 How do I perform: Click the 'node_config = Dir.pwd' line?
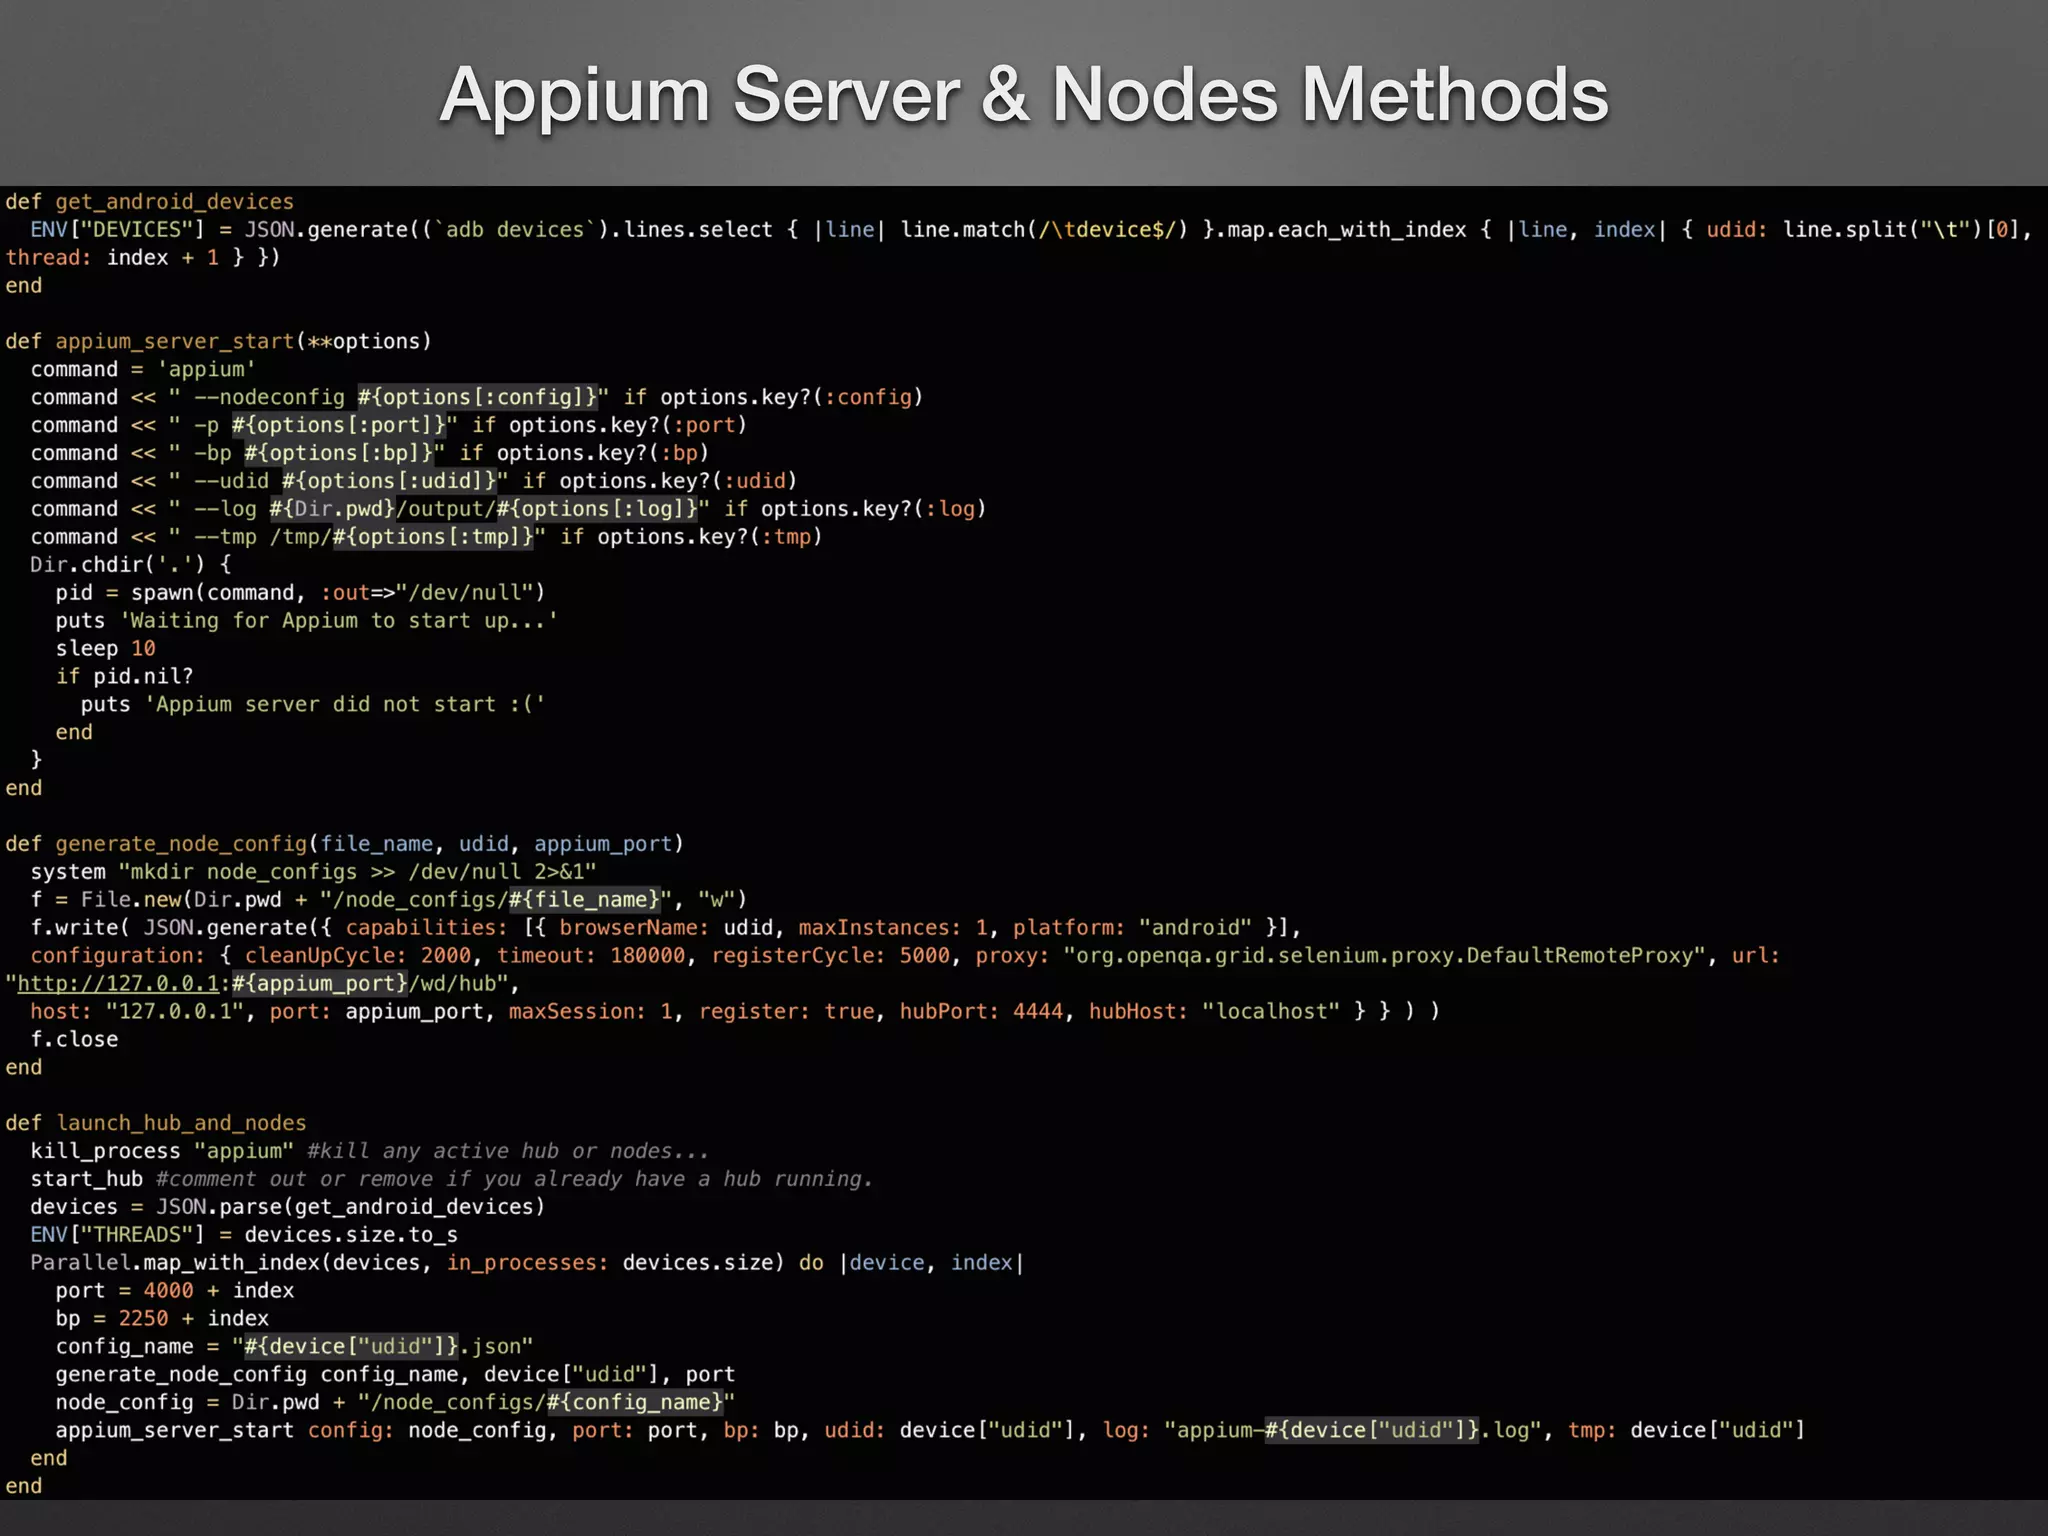pyautogui.click(x=395, y=1403)
